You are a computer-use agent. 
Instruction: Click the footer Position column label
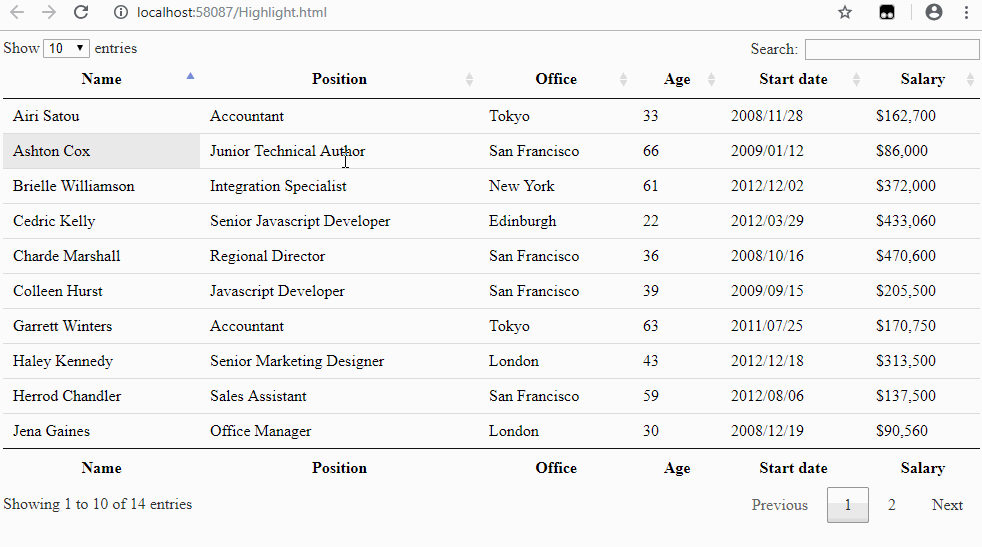[x=339, y=468]
